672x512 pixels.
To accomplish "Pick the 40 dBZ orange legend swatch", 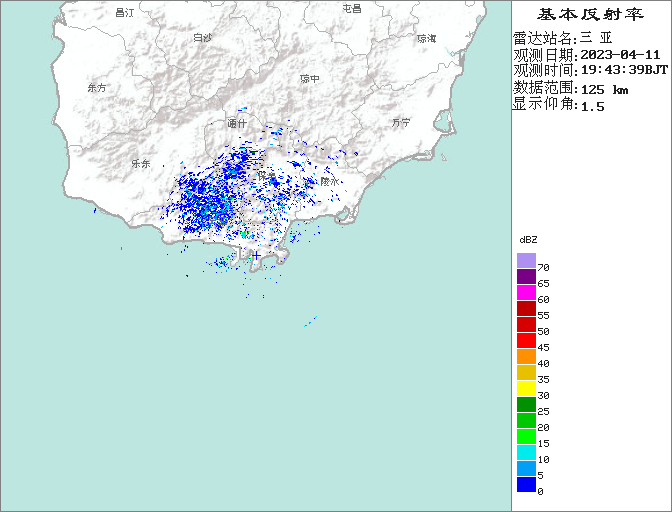I will coord(526,356).
